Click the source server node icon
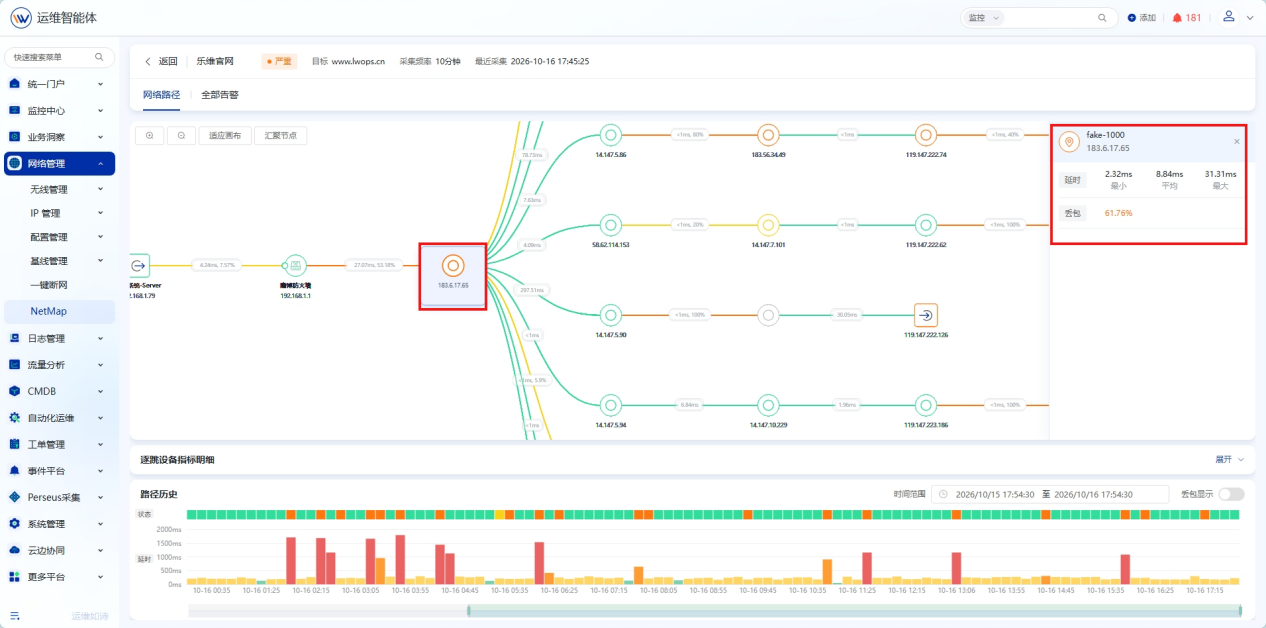1266x628 pixels. (139, 266)
